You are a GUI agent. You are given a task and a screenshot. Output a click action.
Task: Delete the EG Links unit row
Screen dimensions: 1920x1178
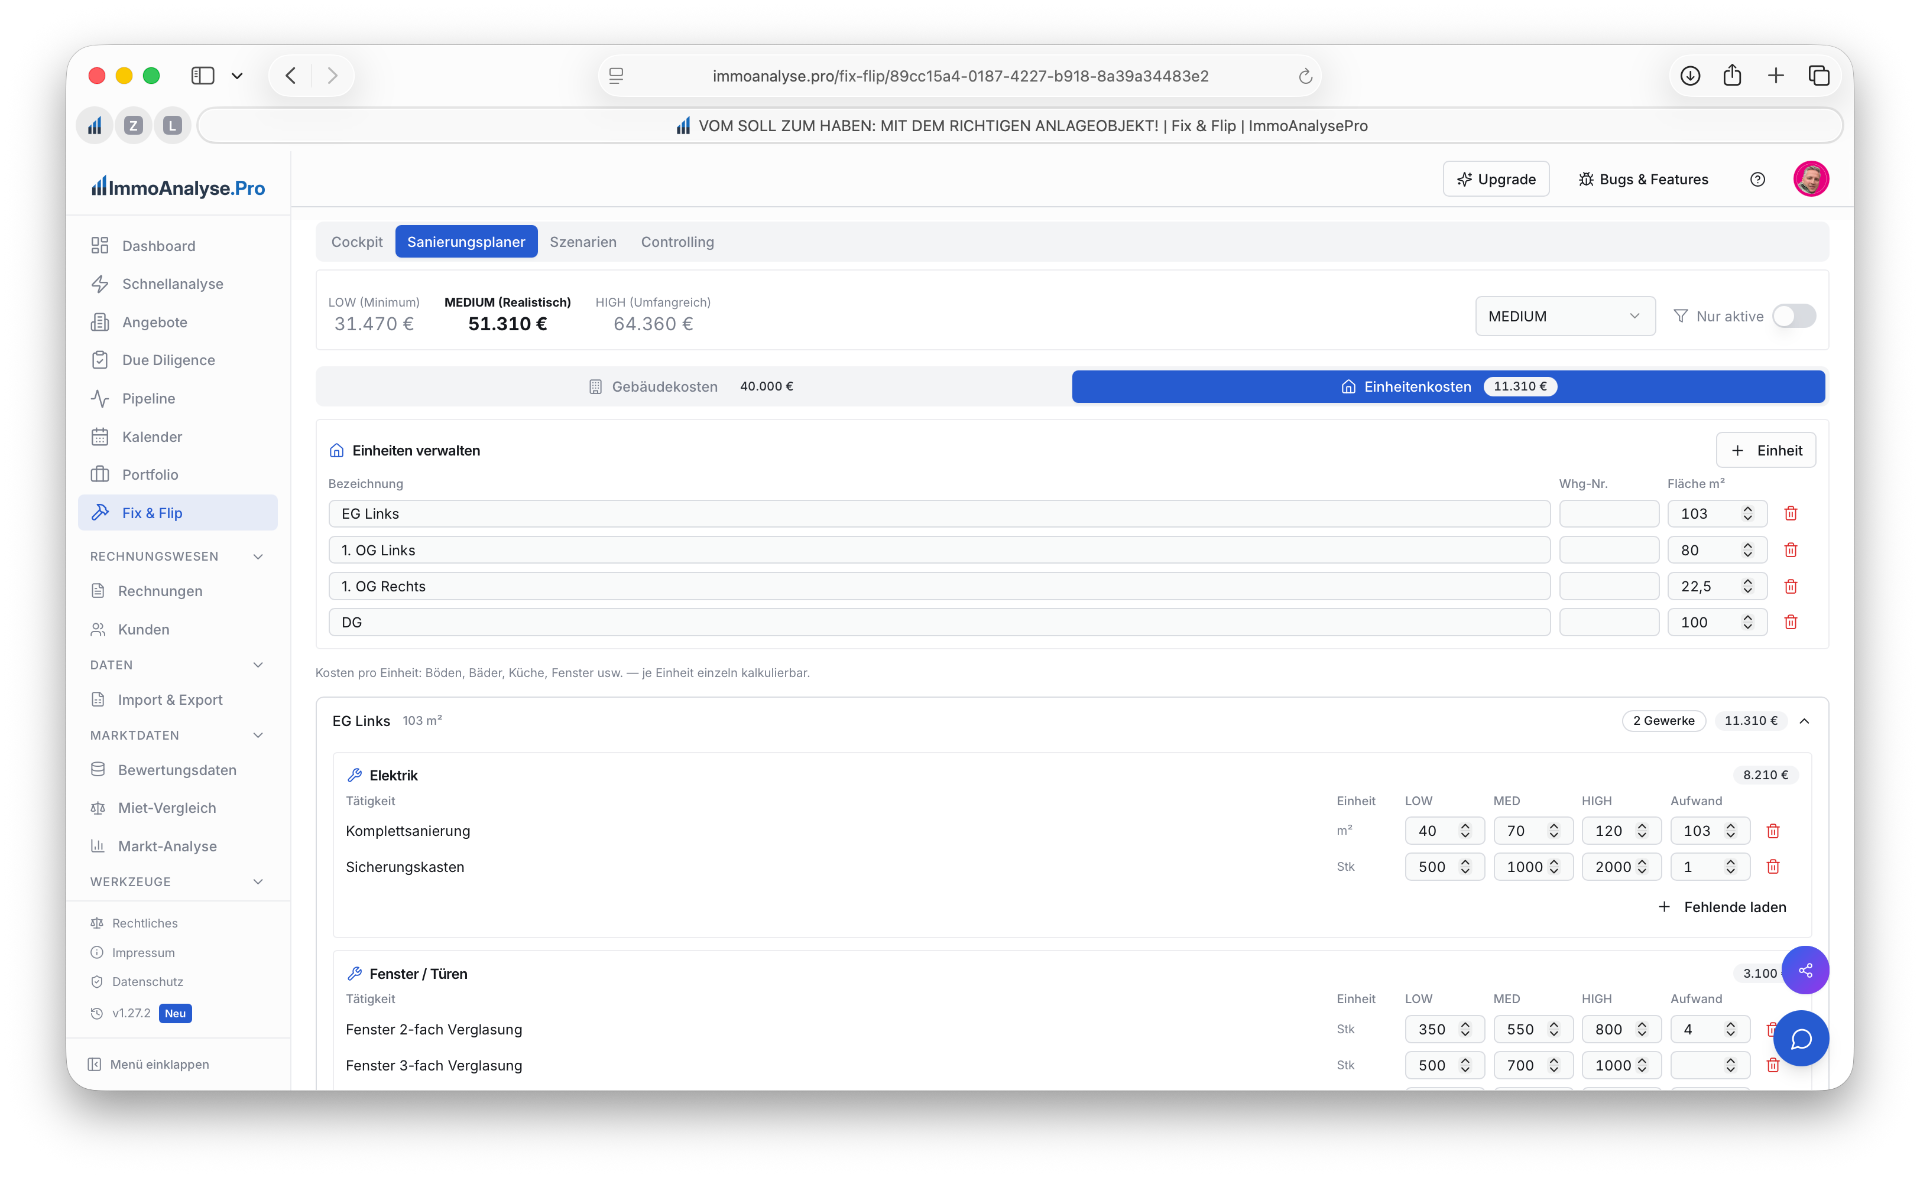pyautogui.click(x=1791, y=513)
